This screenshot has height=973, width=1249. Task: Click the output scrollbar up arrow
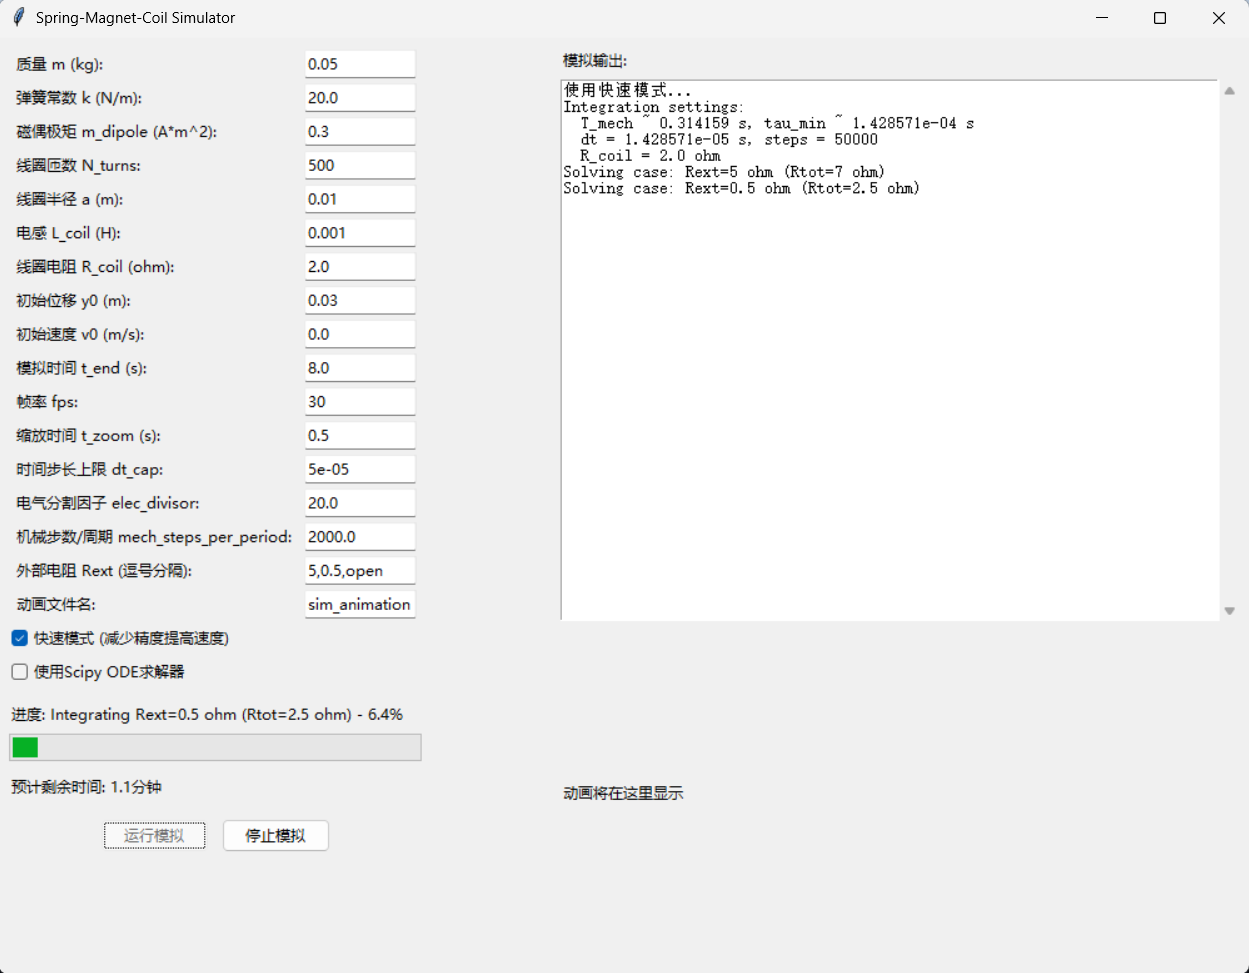[1229, 91]
